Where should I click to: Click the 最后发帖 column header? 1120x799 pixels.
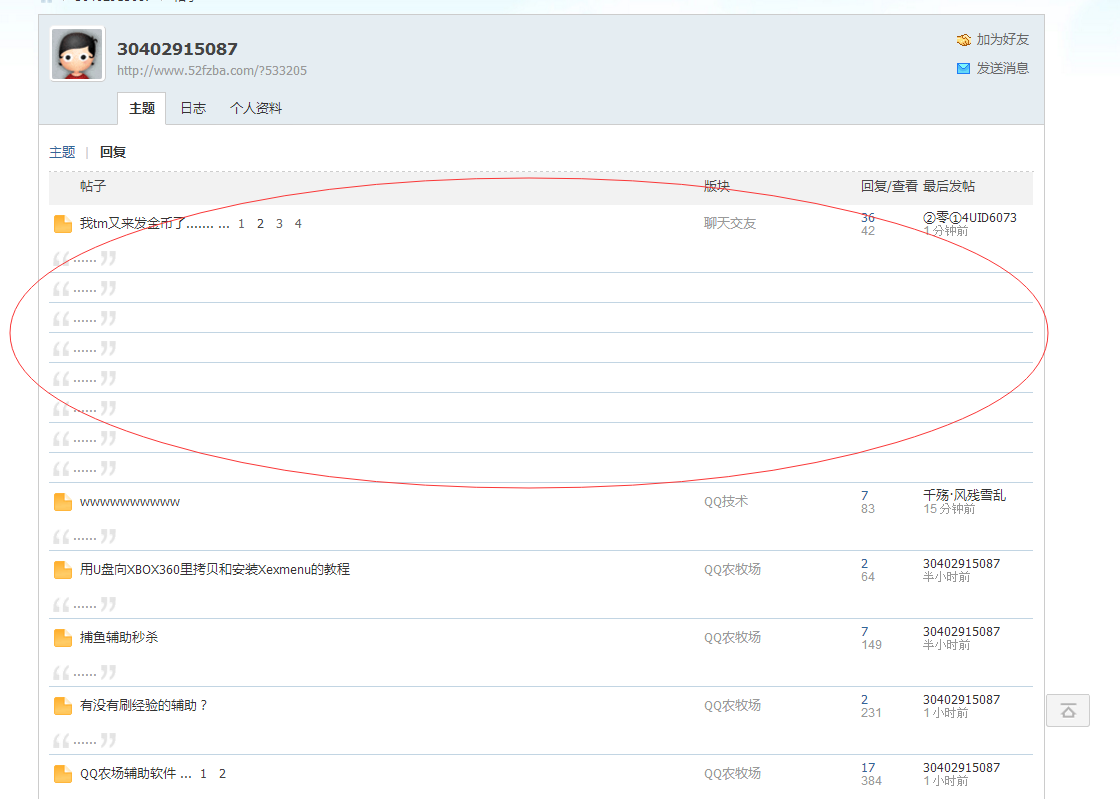tap(949, 186)
